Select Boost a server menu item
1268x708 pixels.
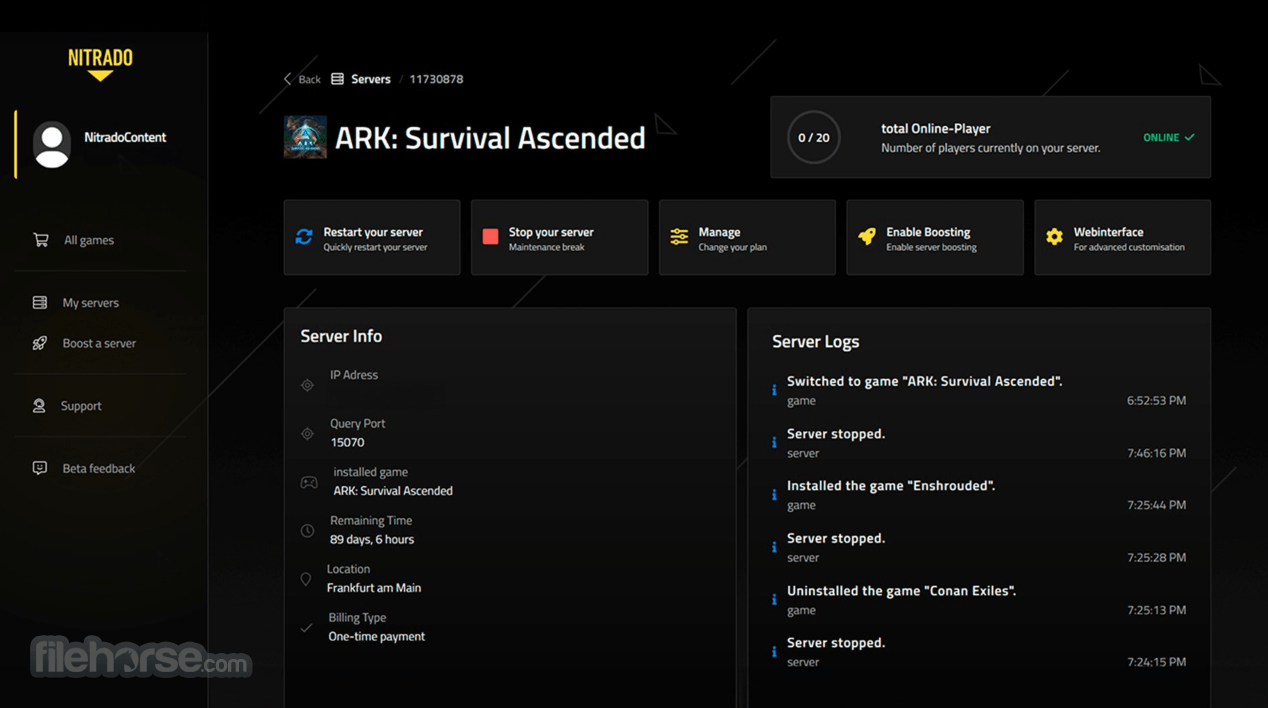(100, 343)
